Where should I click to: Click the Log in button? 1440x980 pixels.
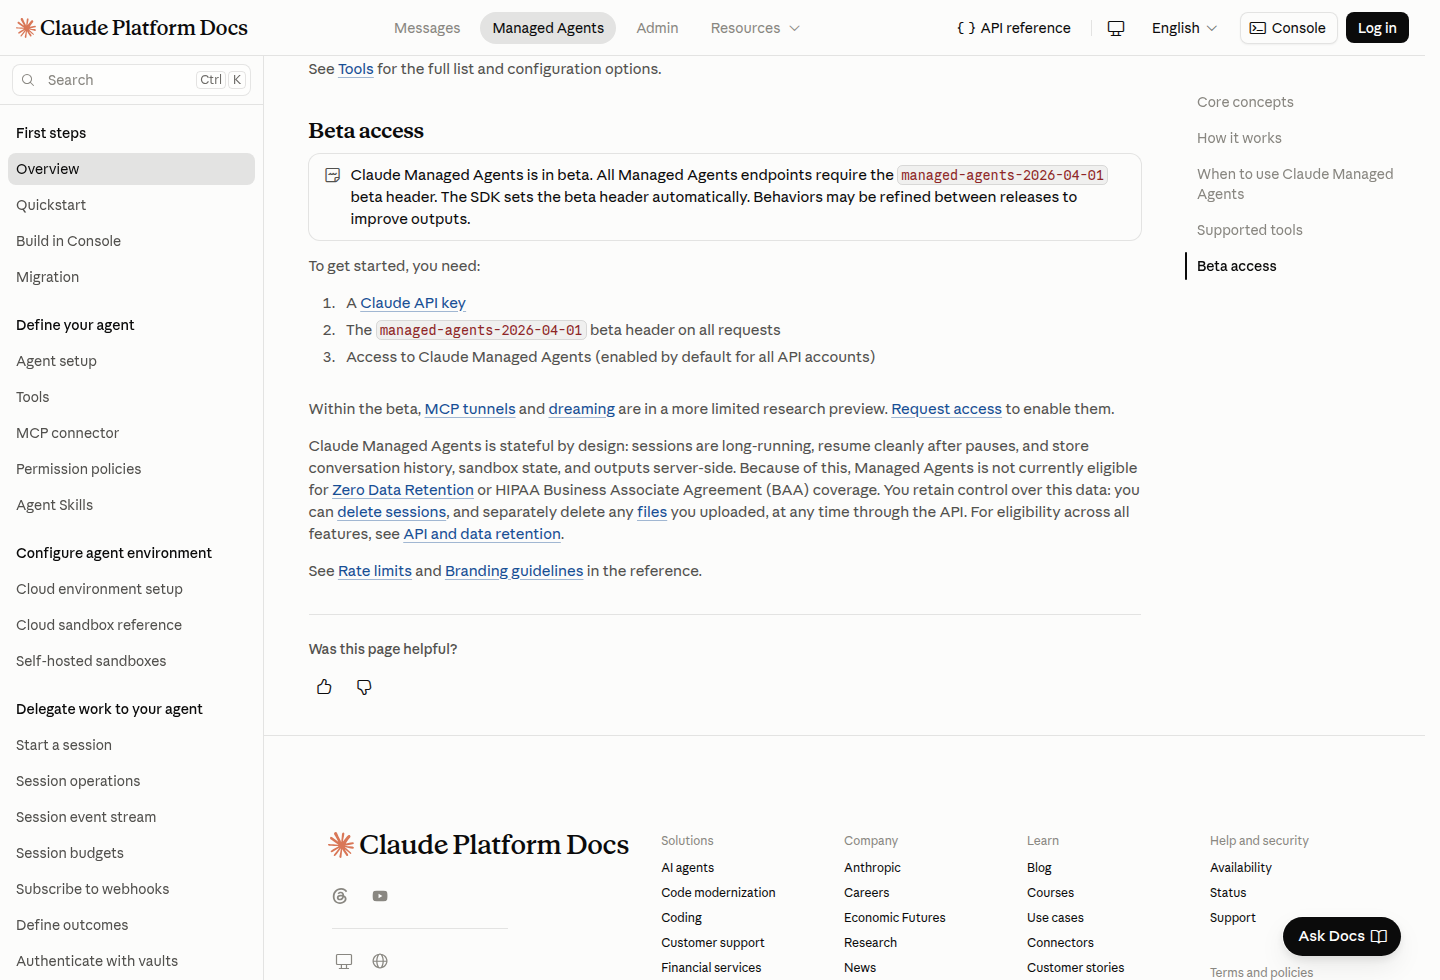(1377, 28)
